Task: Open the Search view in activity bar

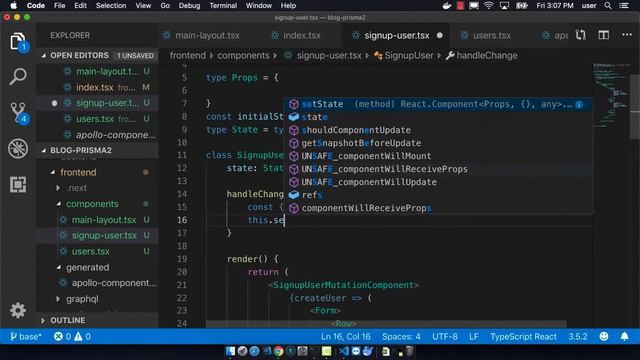Action: coord(18,76)
